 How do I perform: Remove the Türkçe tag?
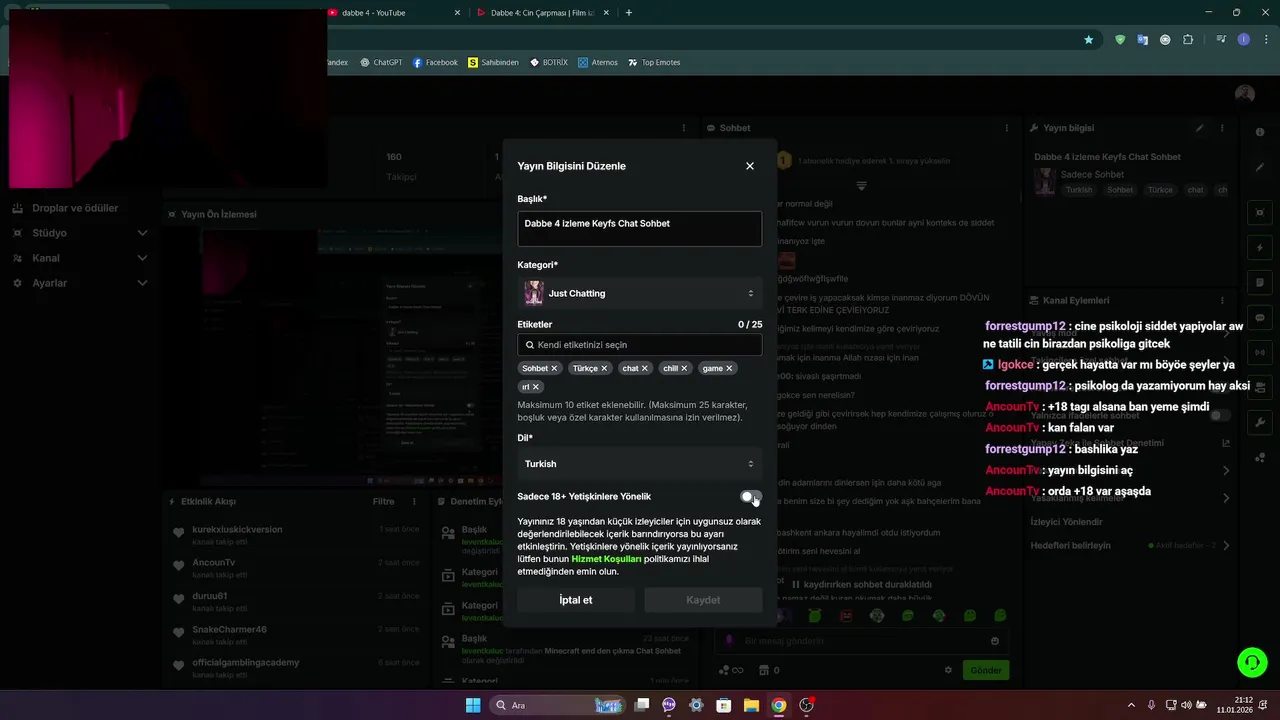point(603,368)
